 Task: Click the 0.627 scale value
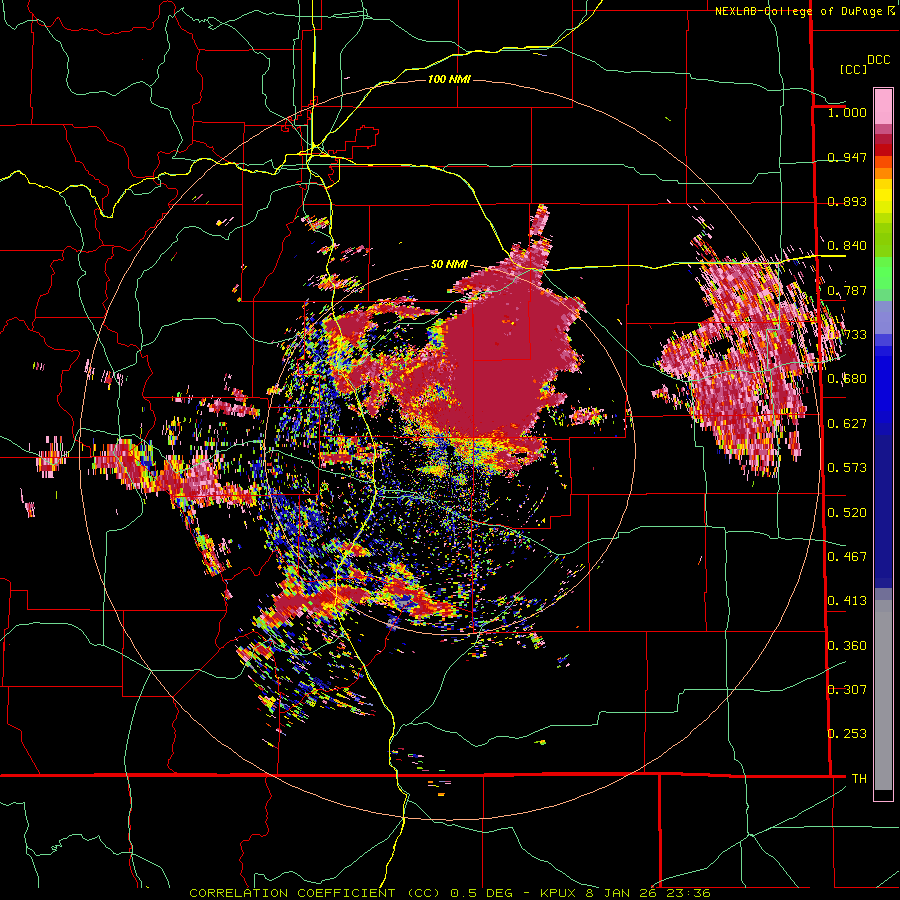pos(847,424)
